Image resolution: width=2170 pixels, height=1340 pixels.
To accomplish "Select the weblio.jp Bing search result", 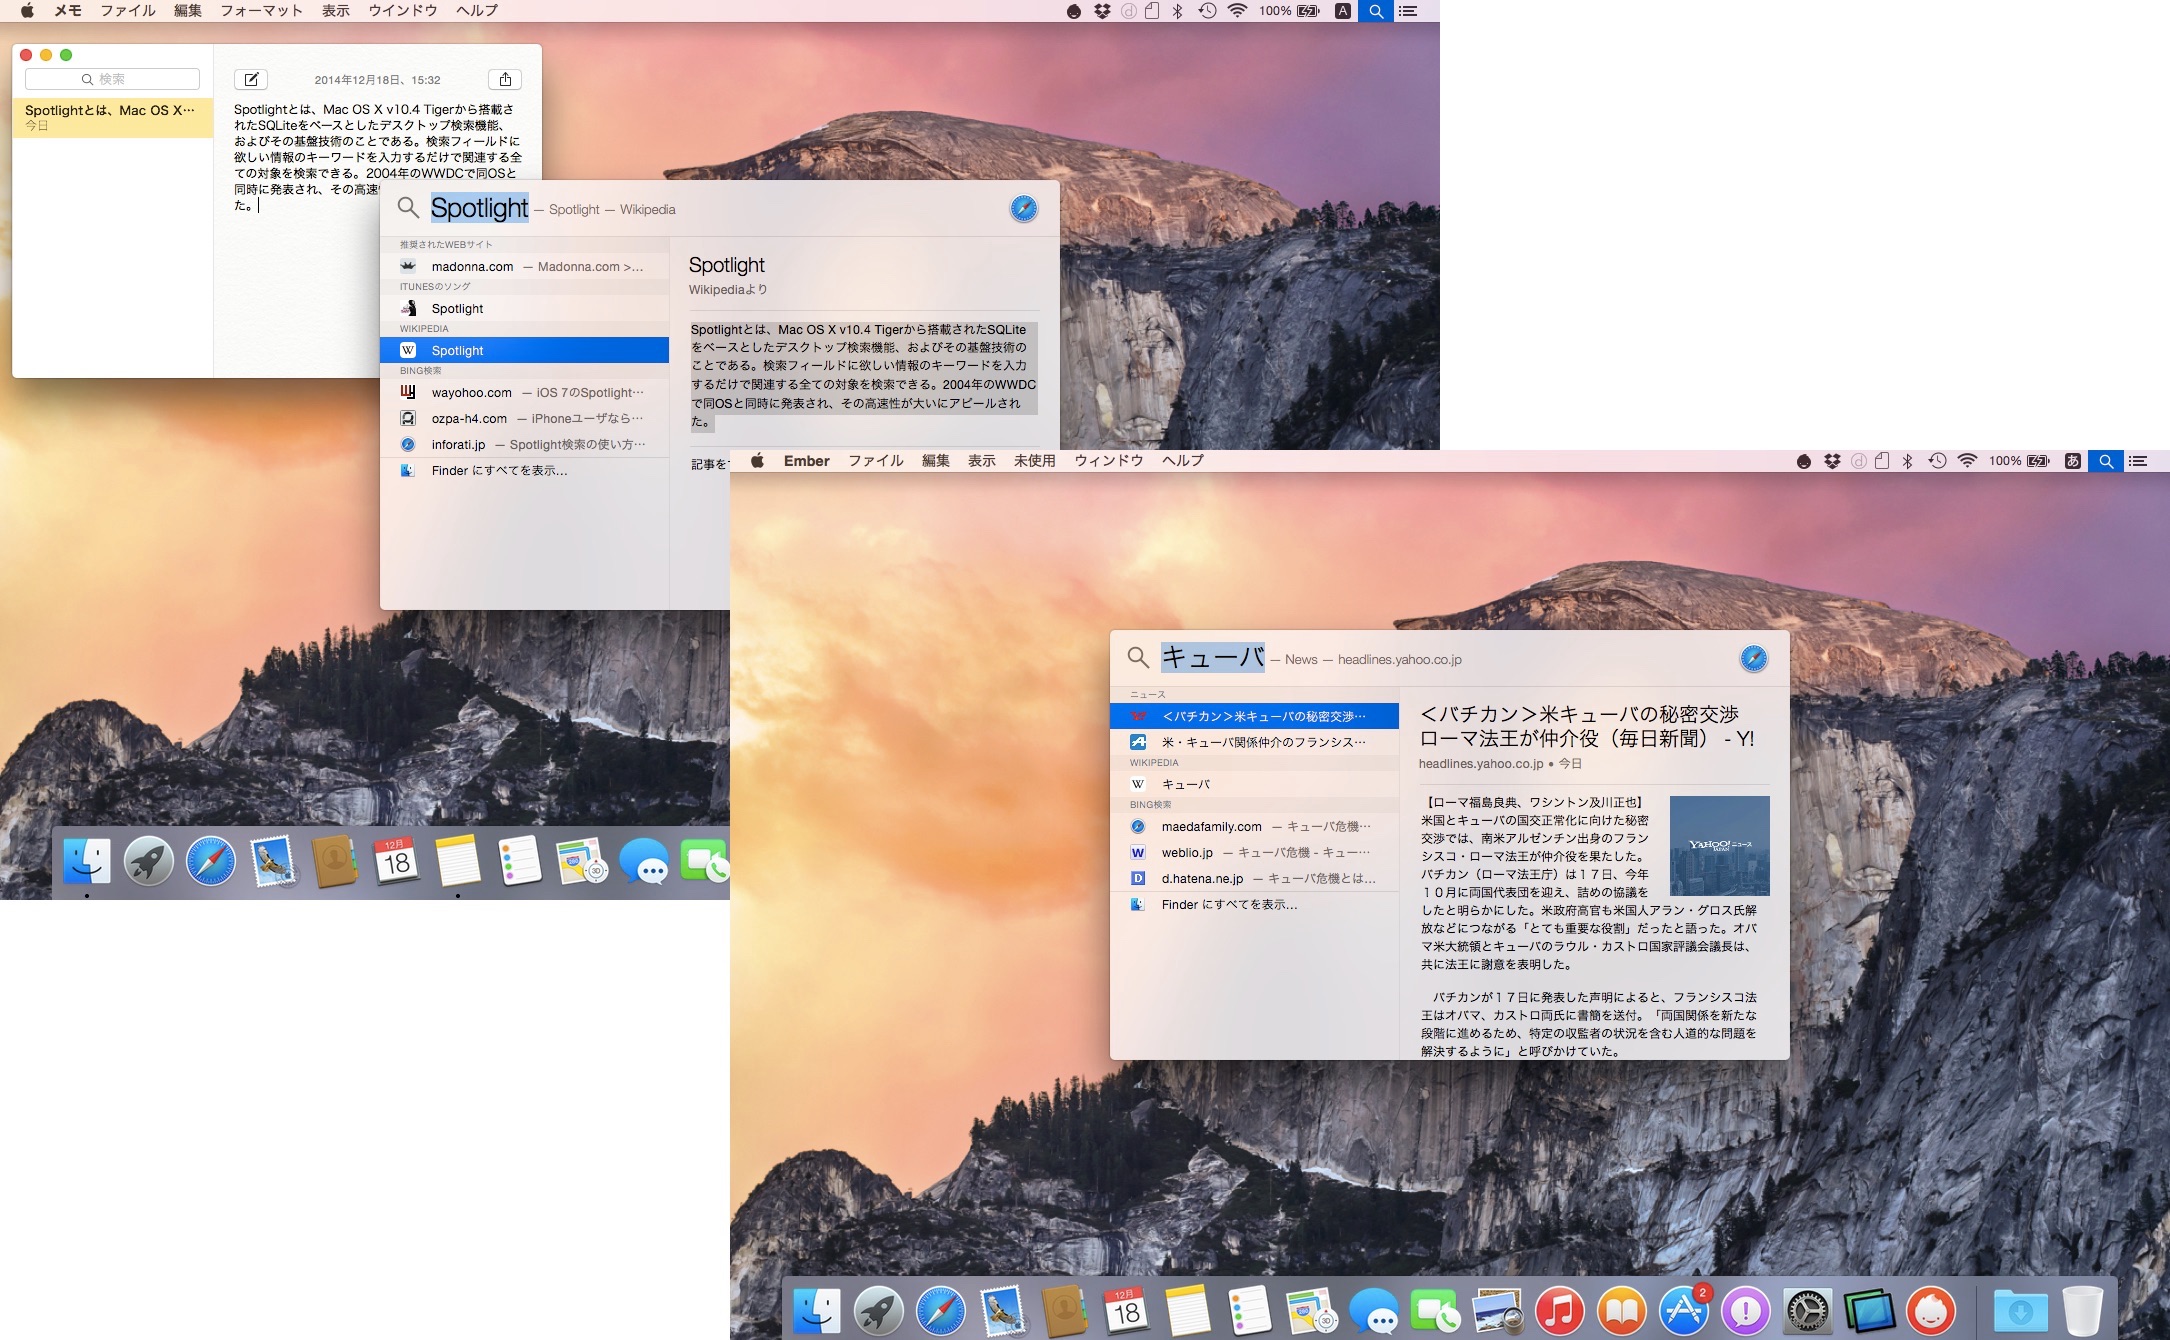I will click(x=1254, y=852).
